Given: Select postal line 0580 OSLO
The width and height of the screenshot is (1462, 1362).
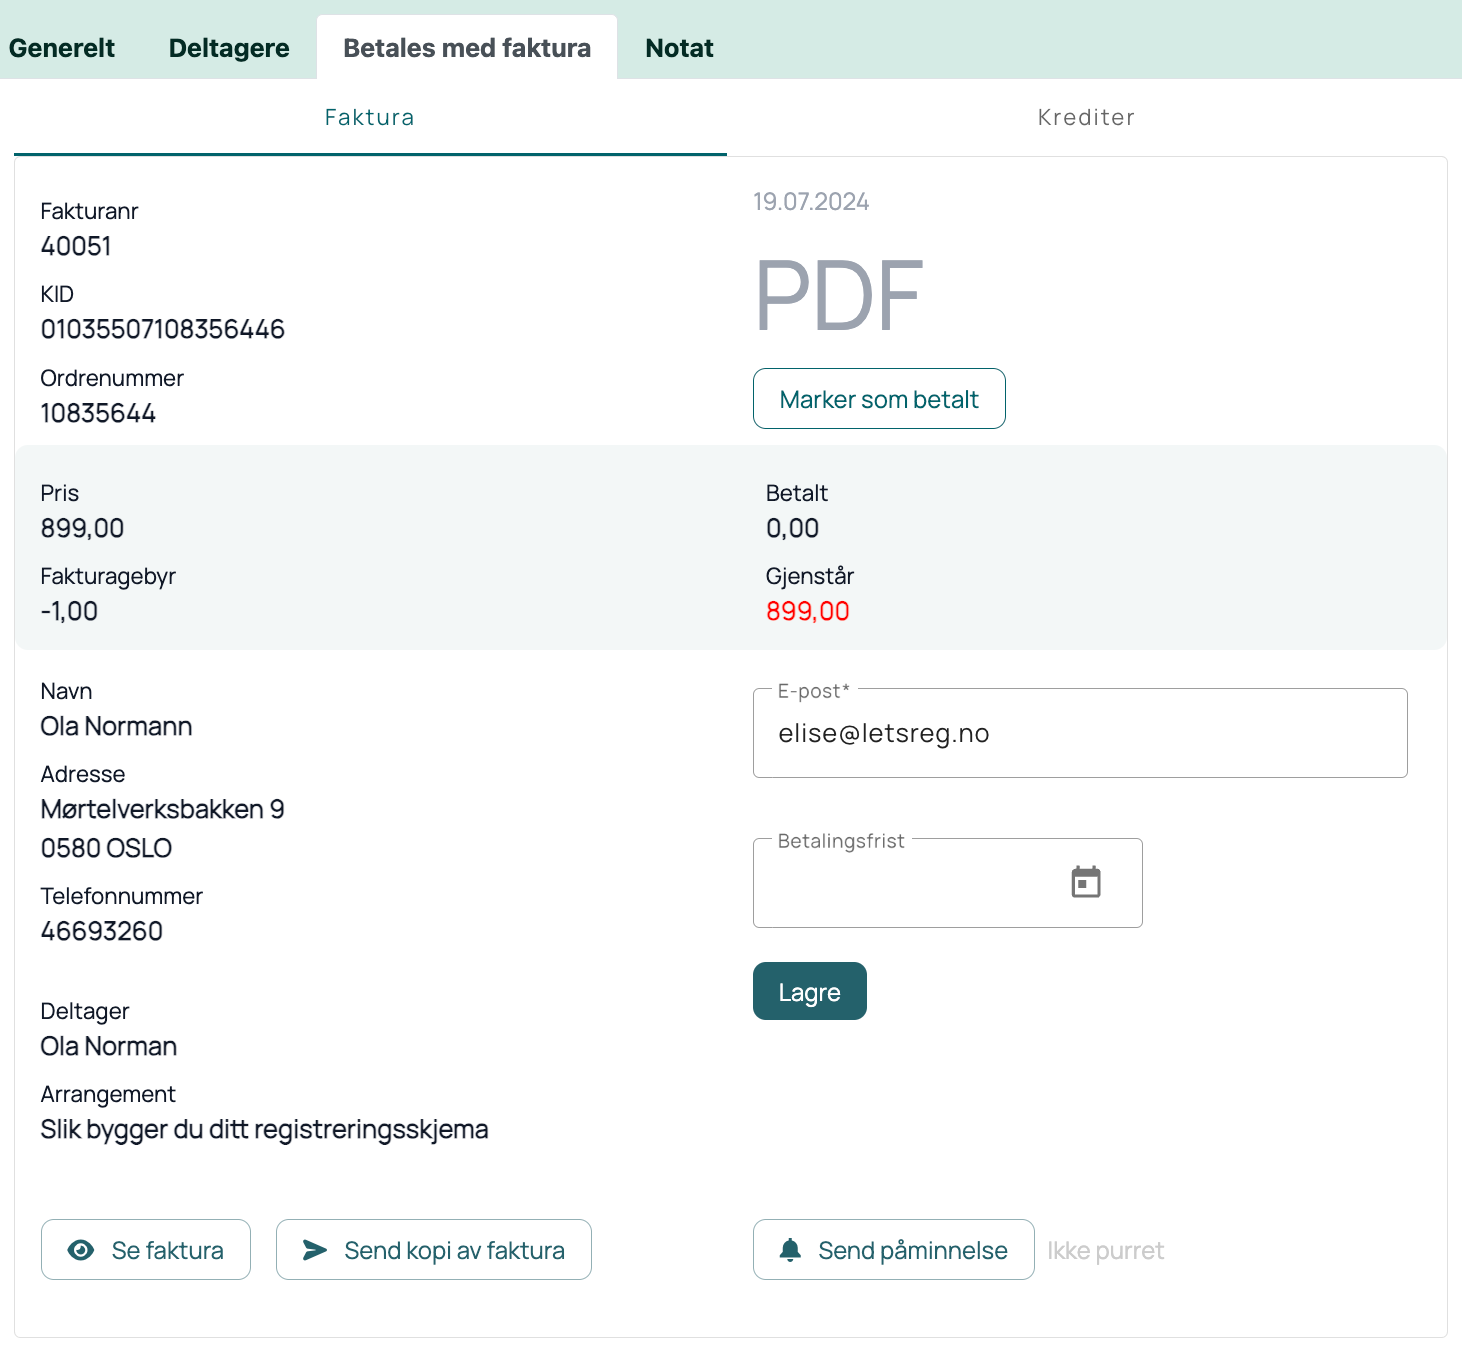Looking at the screenshot, I should pyautogui.click(x=106, y=848).
